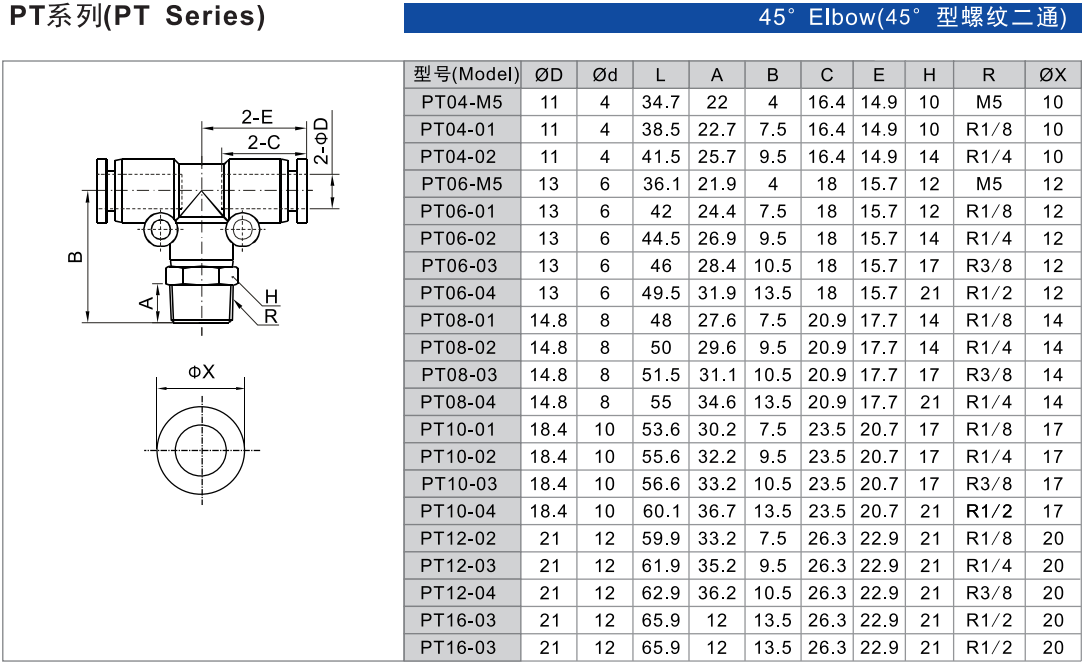Select the PT04-M5 model cell
The width and height of the screenshot is (1085, 665).
(x=461, y=102)
